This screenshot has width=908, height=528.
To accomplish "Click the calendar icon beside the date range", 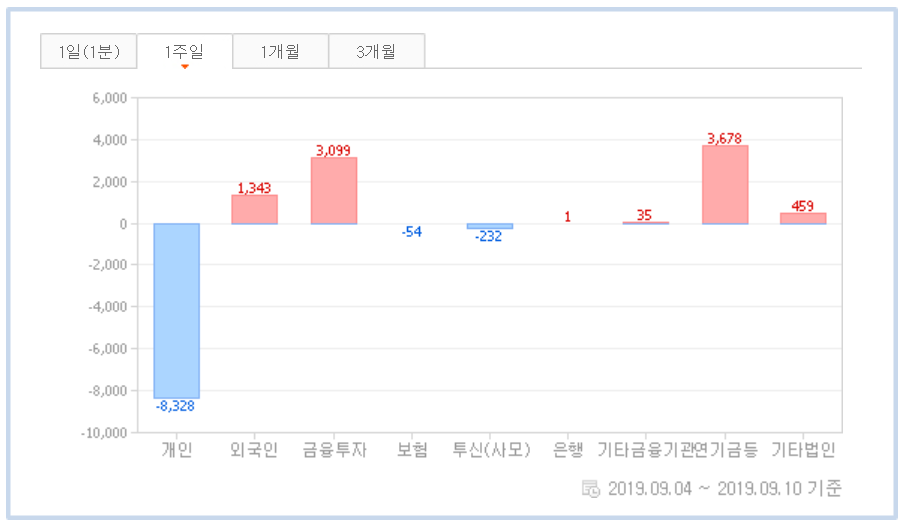I will [591, 489].
